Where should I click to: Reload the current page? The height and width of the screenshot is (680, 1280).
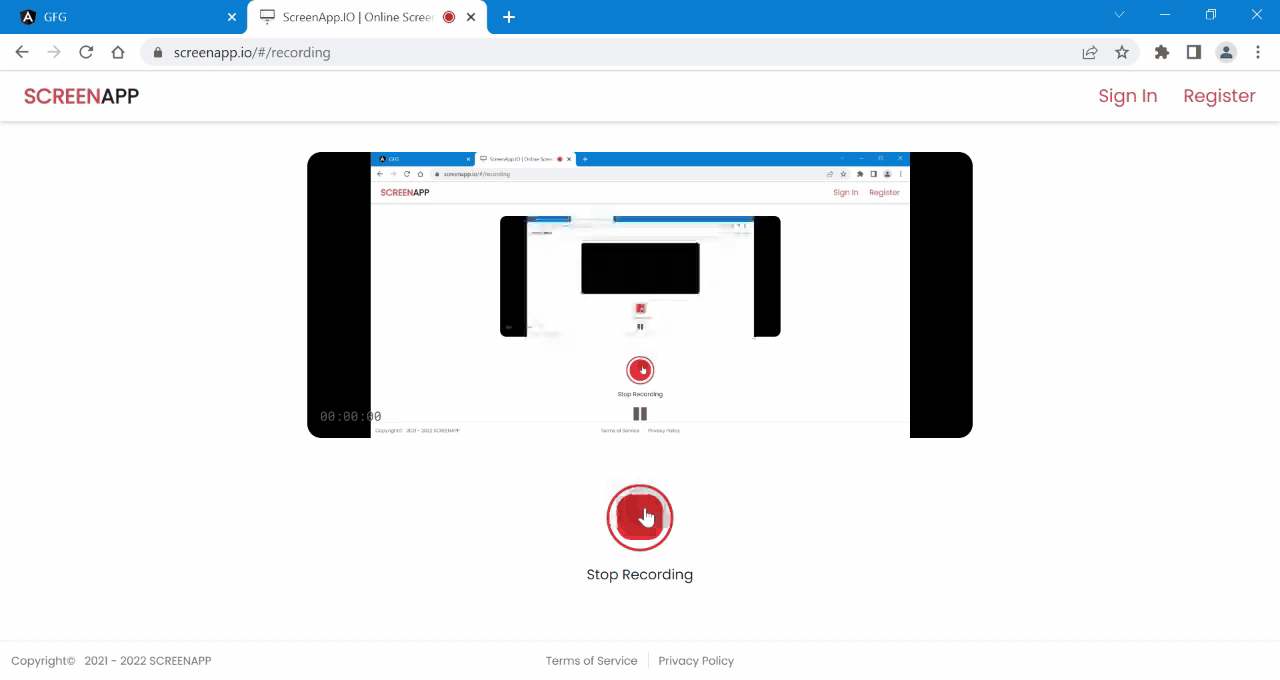[x=86, y=52]
